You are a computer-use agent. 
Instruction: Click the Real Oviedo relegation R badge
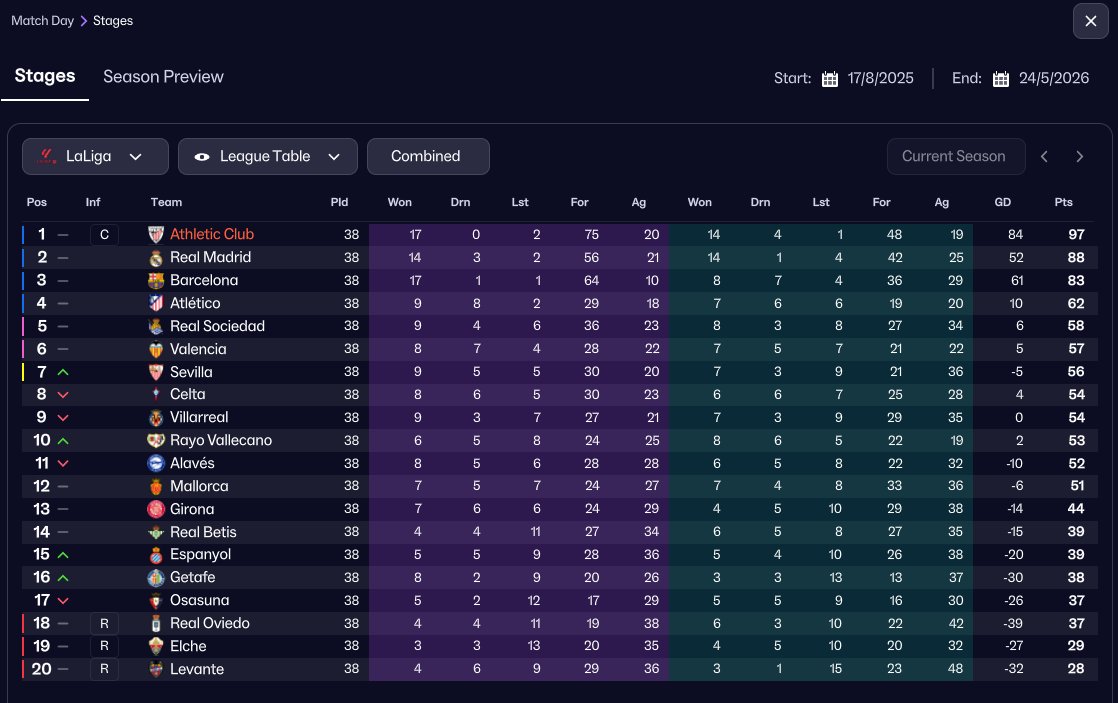point(104,623)
